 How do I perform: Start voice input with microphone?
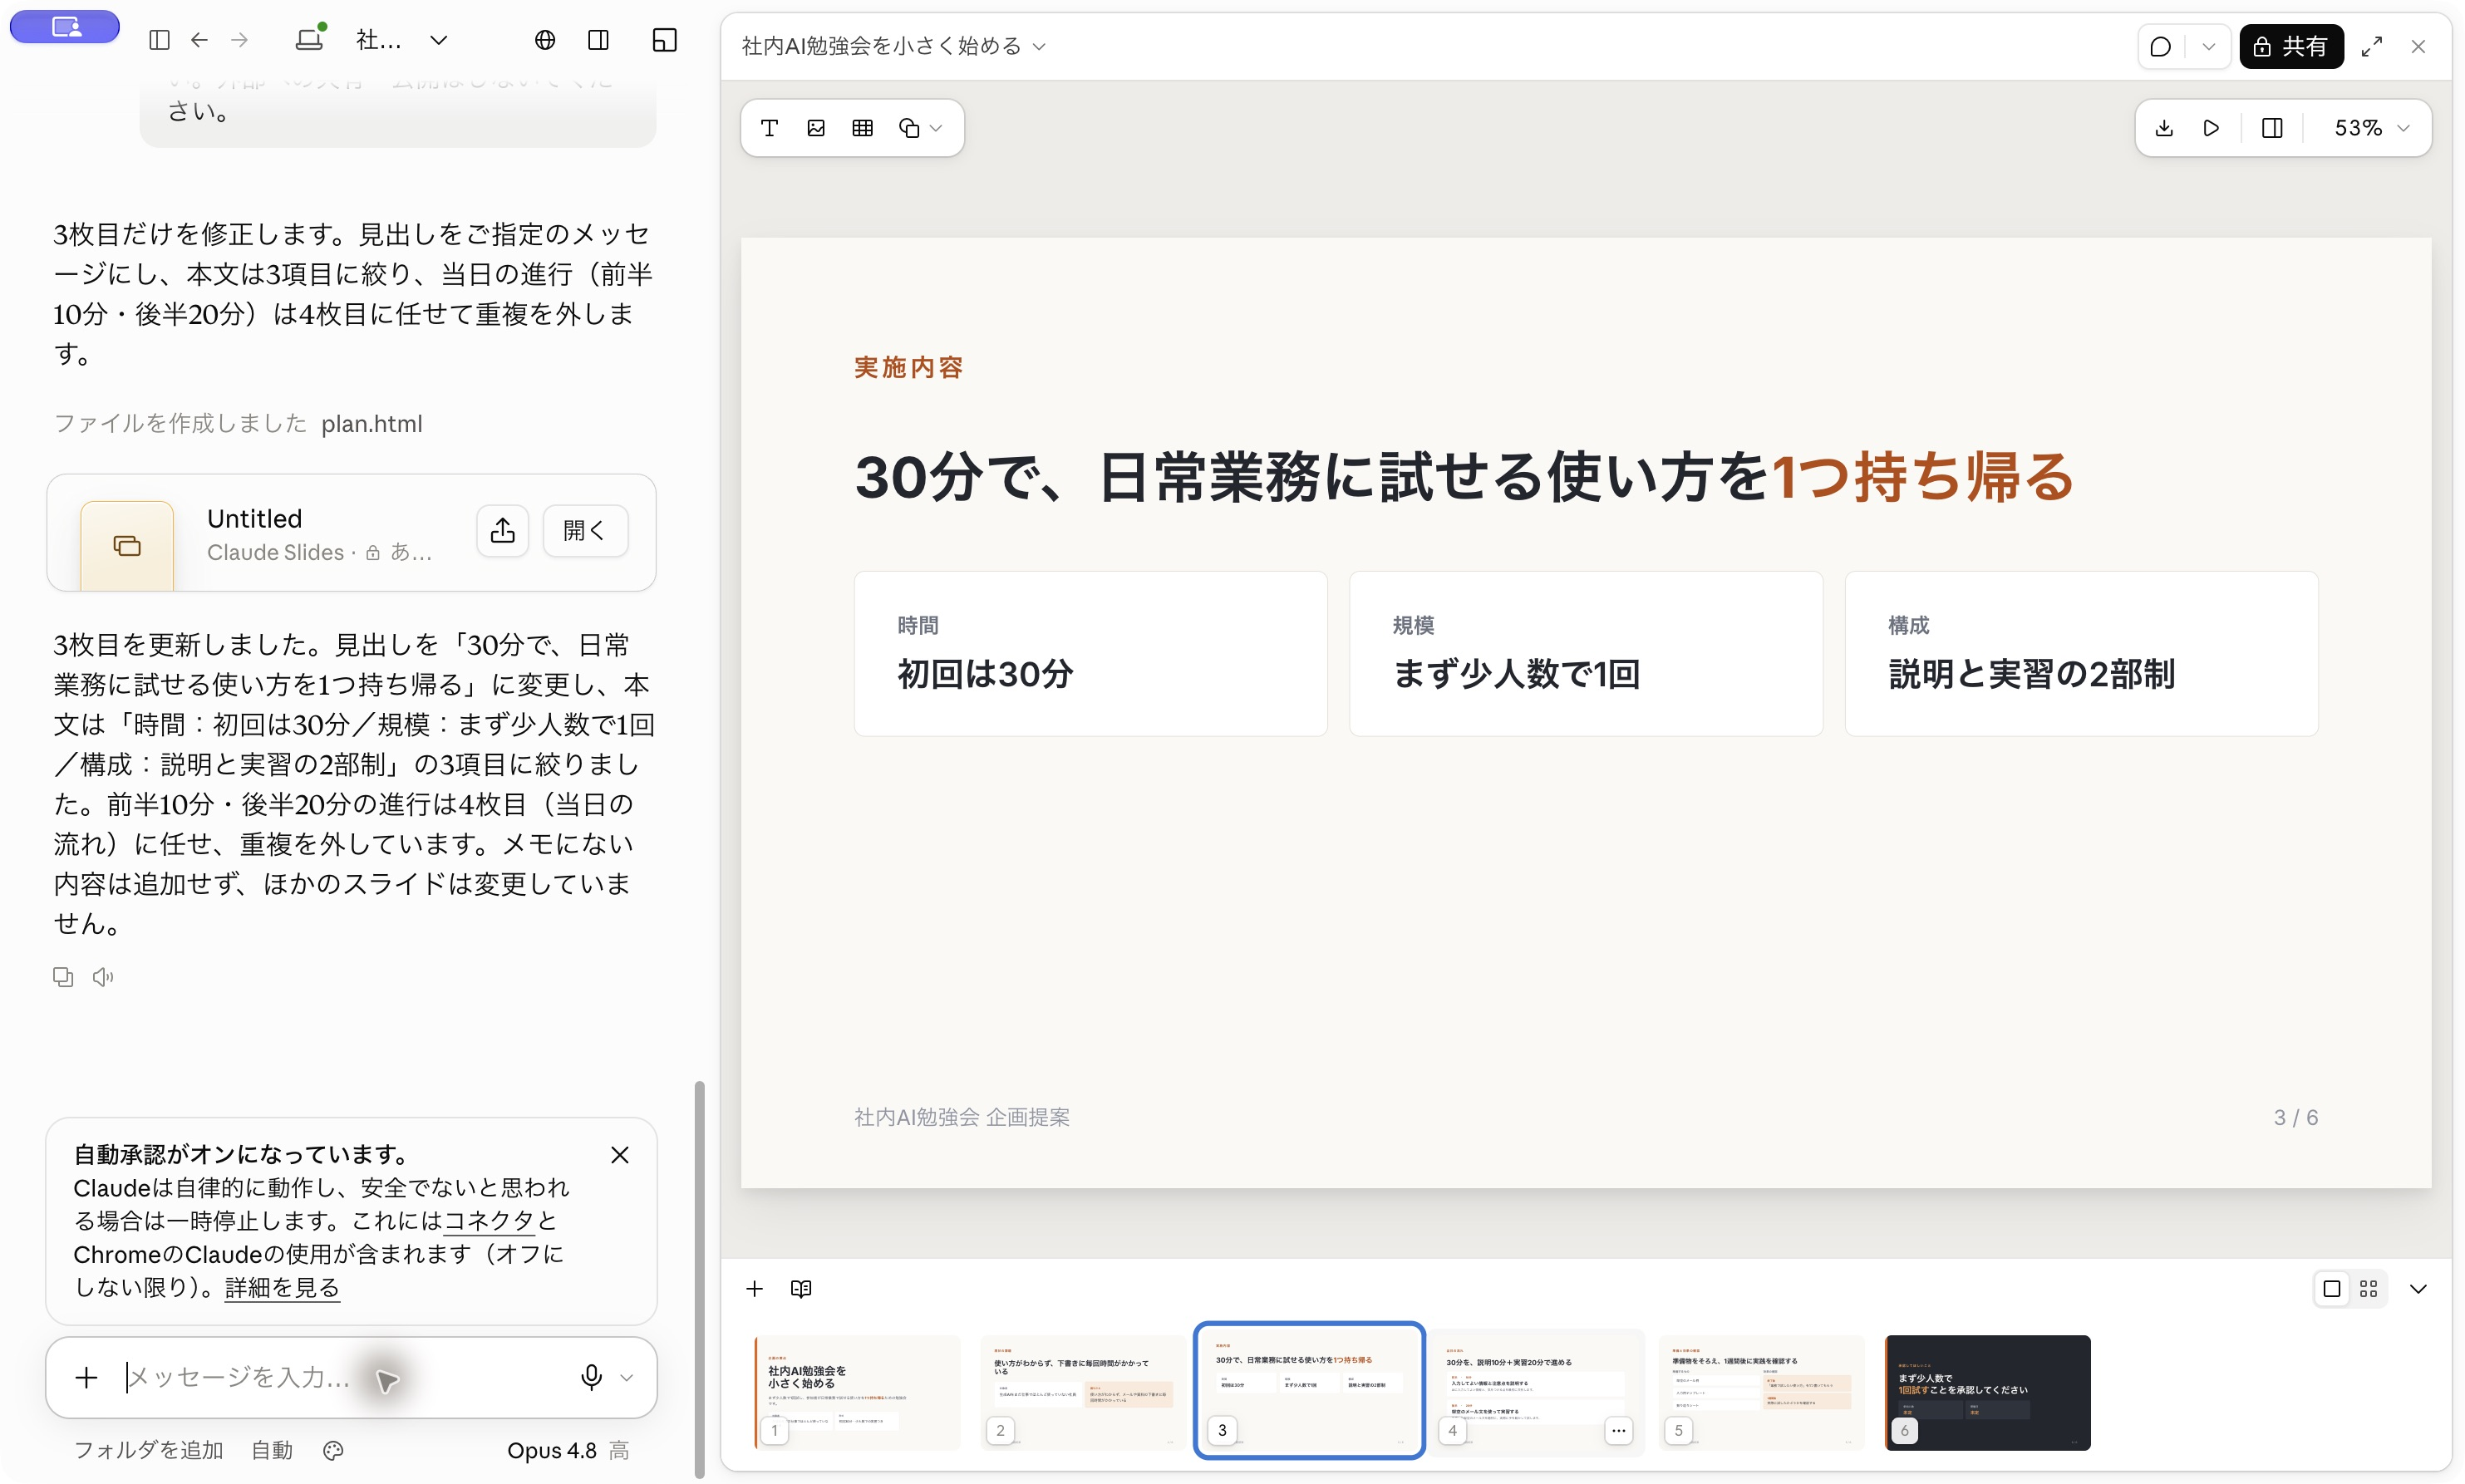coord(591,1377)
